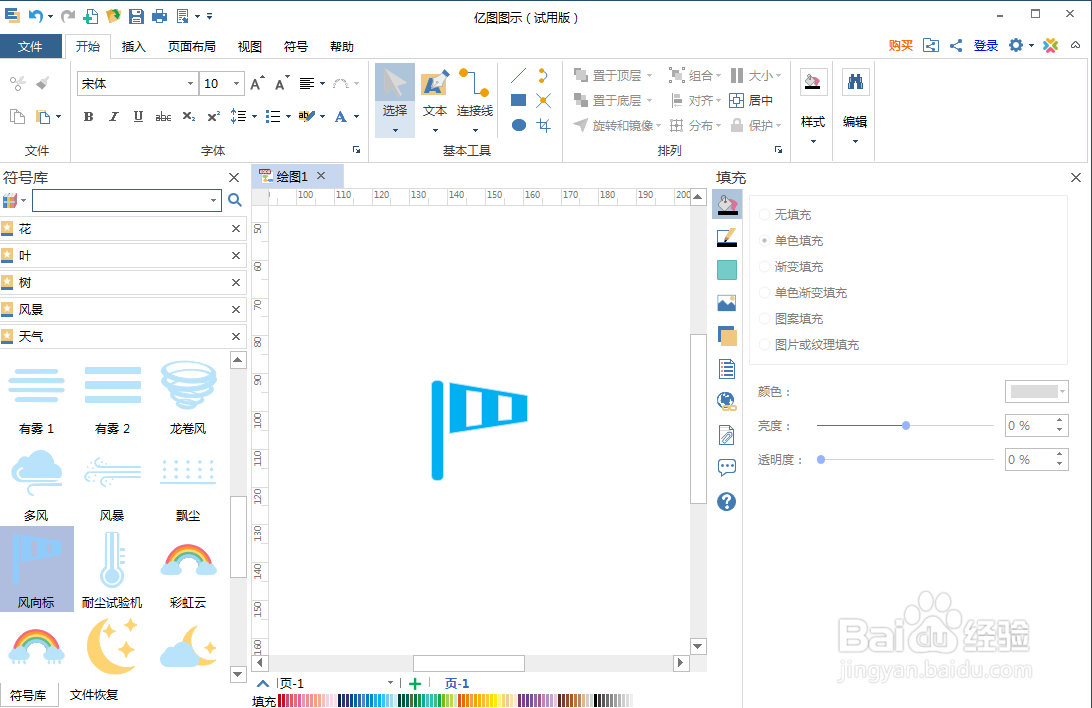This screenshot has width=1092, height=708.
Task: Open the 页-1 page selector dropdown
Action: (390, 683)
